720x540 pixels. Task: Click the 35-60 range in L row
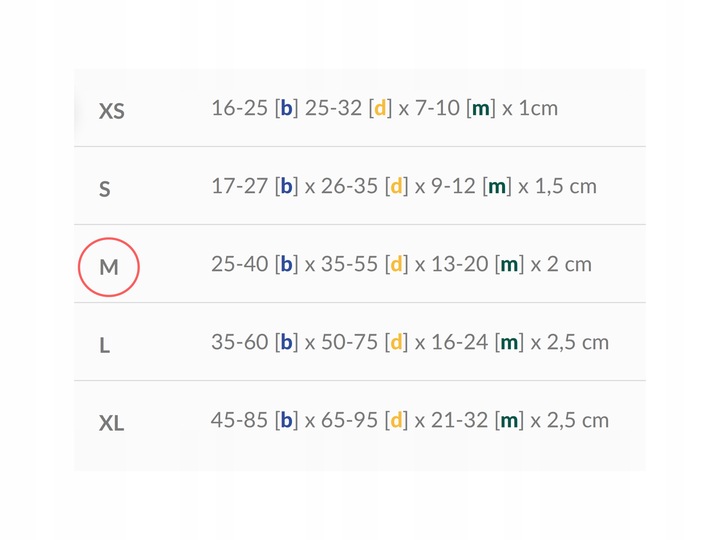click(x=239, y=342)
